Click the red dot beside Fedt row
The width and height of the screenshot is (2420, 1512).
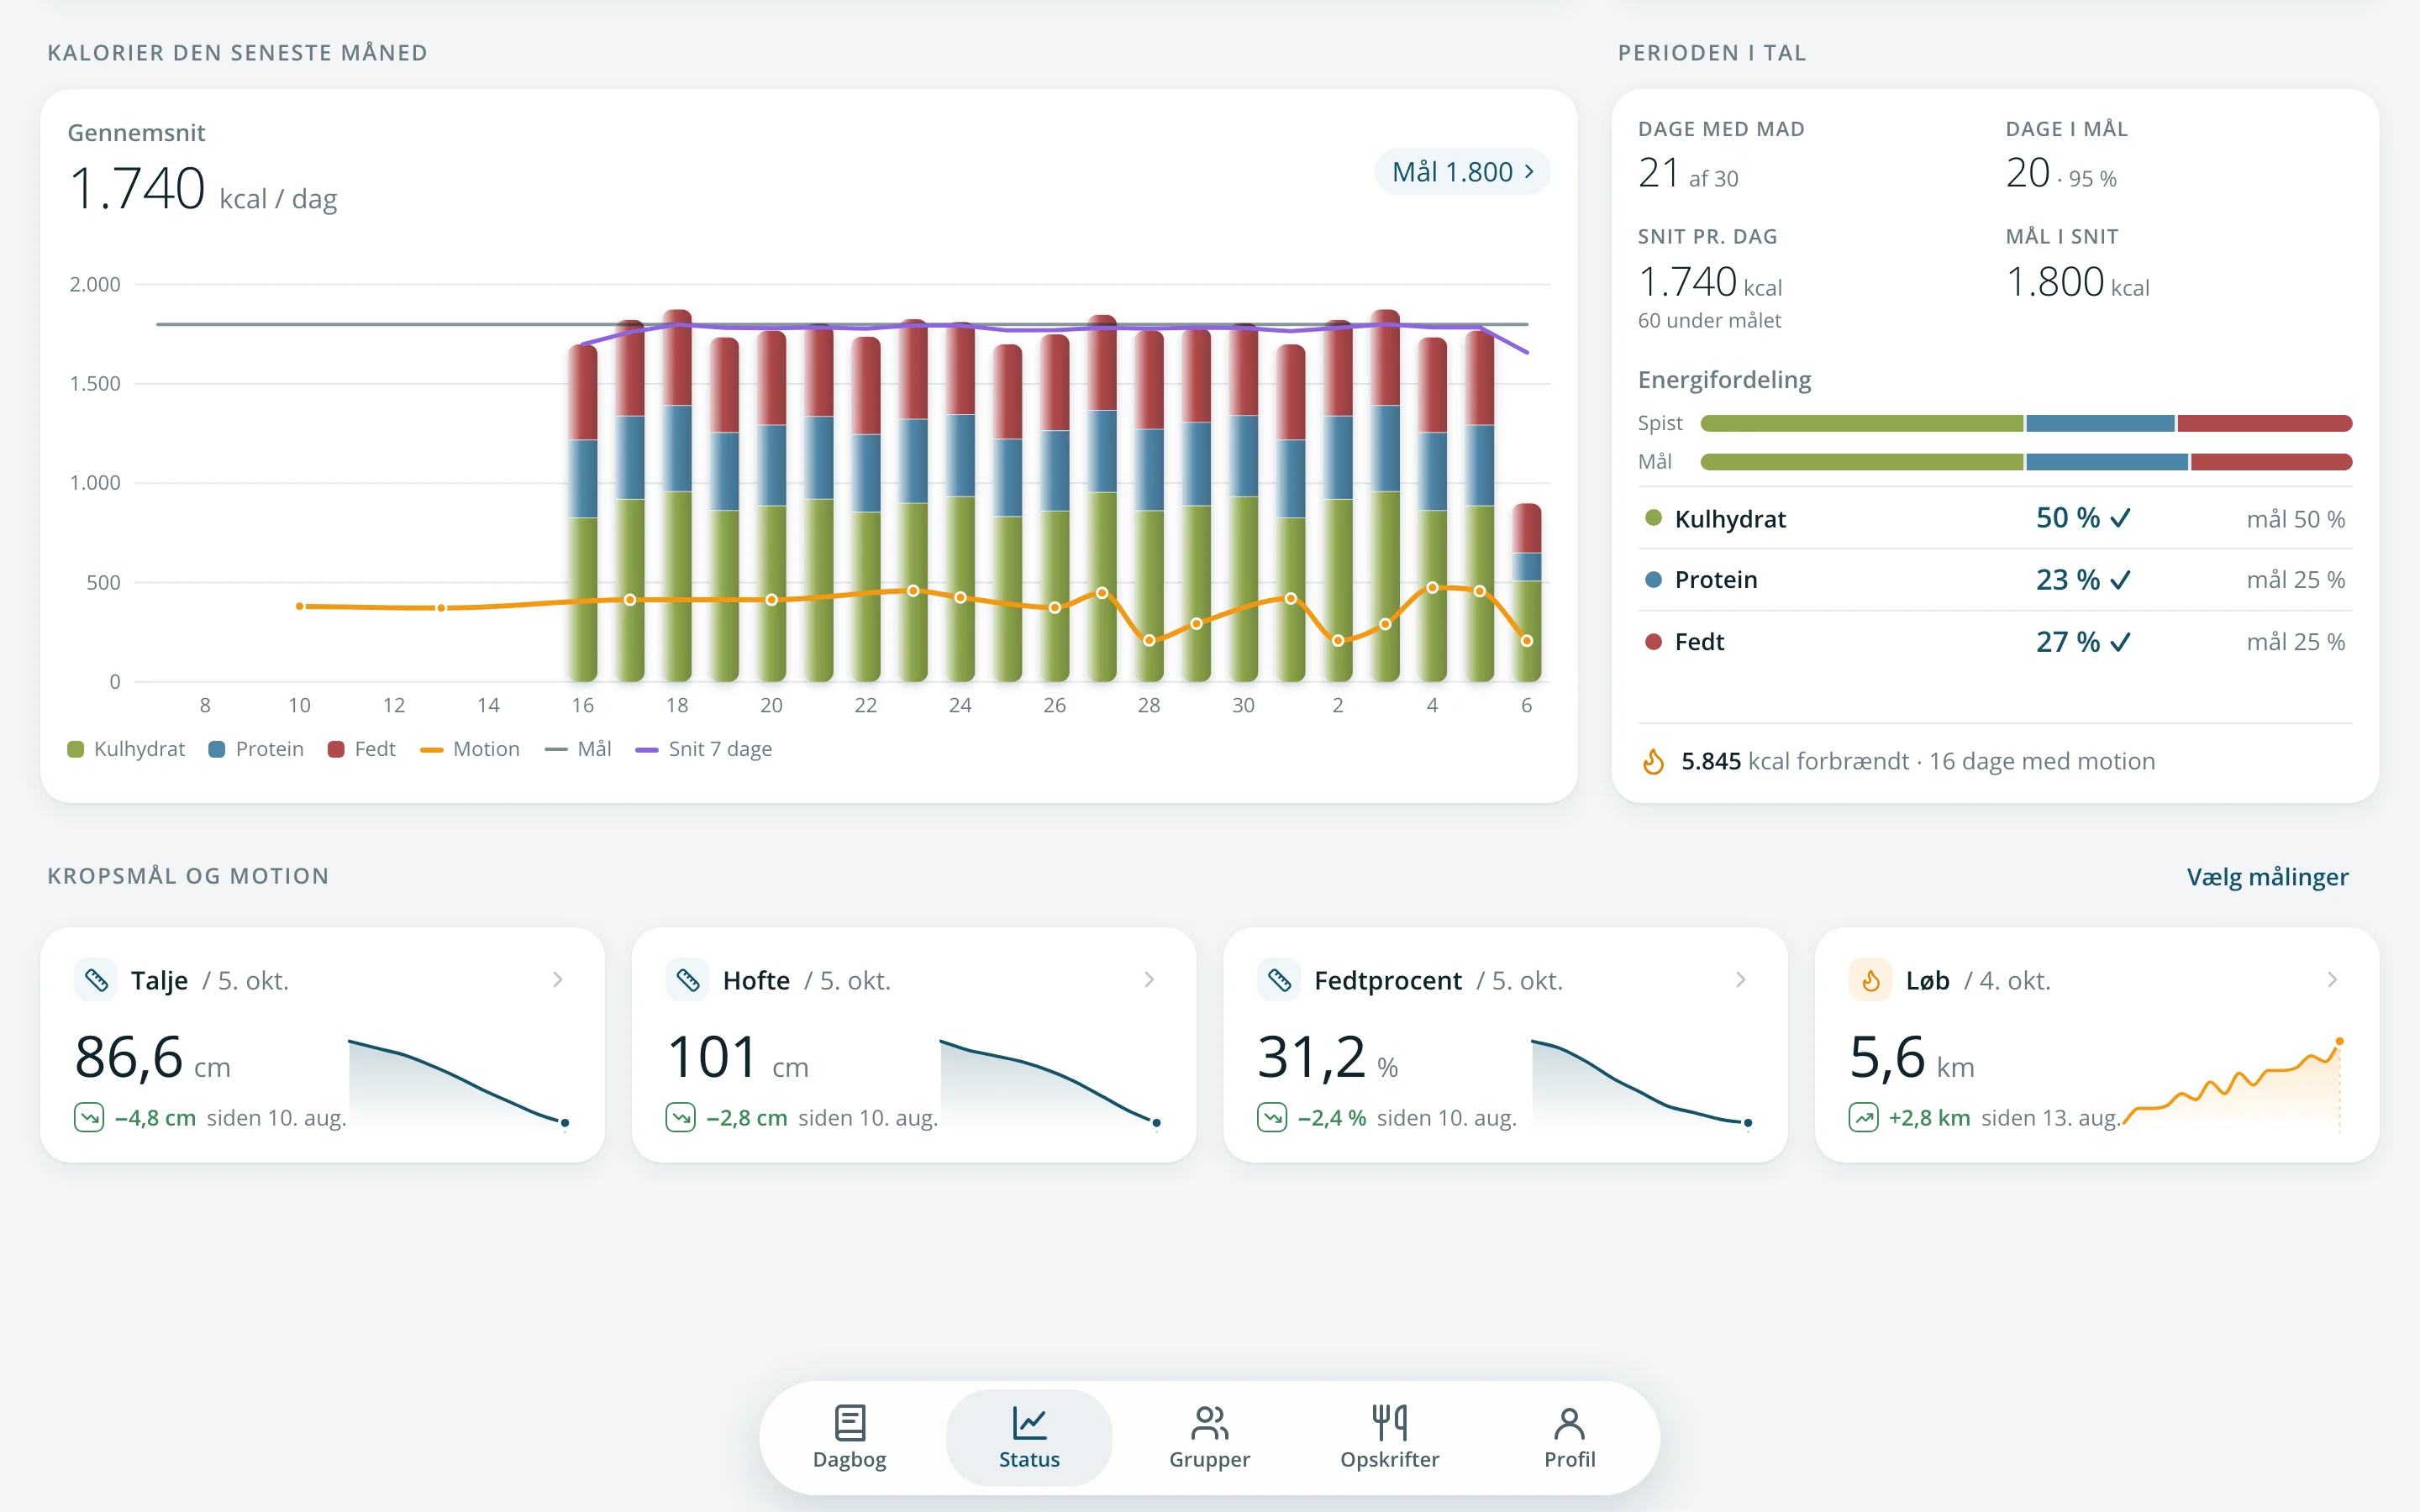(x=1653, y=641)
